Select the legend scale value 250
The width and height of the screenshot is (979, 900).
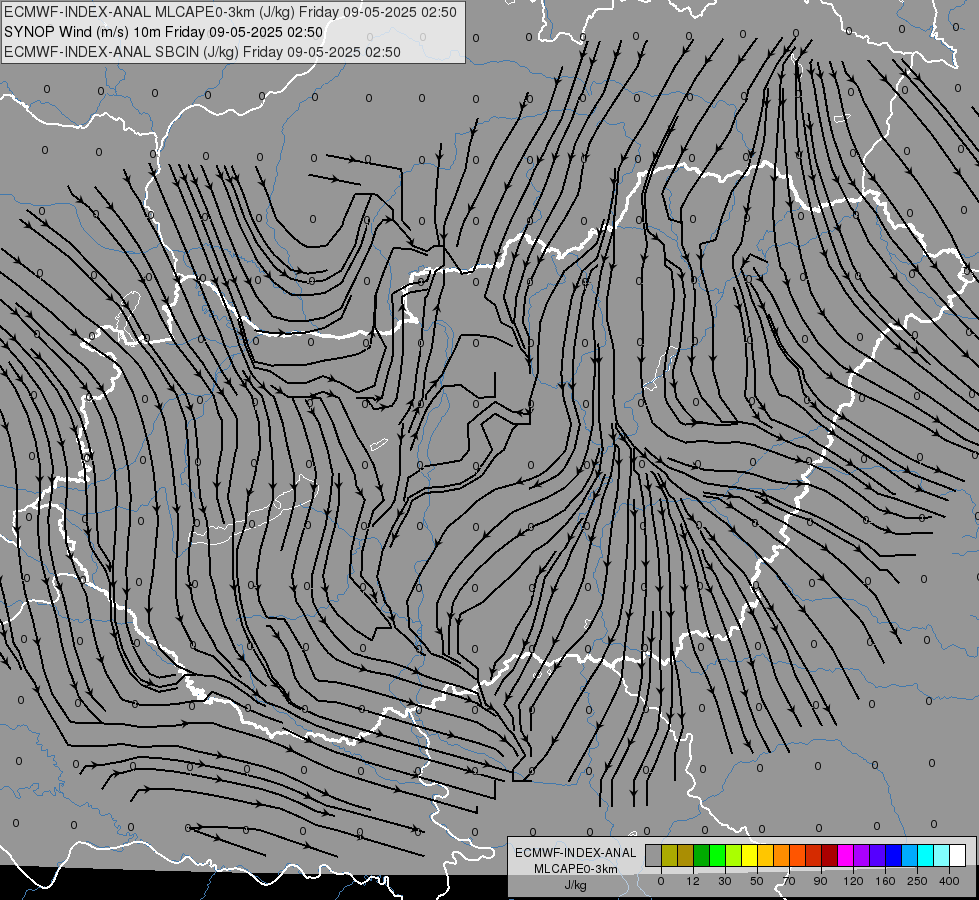tap(917, 881)
